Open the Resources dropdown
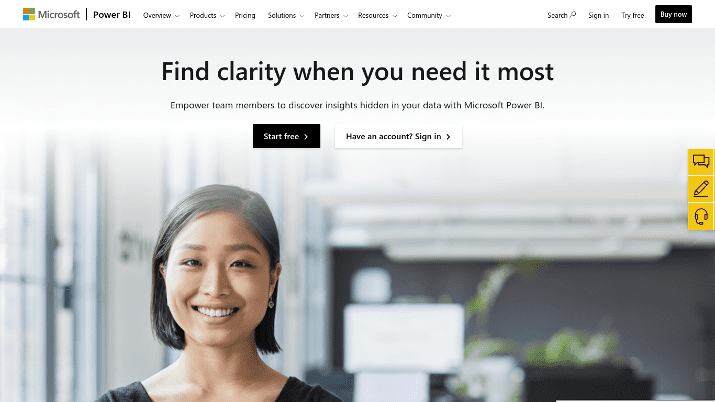Screen dimensions: 715x402 (378, 15)
